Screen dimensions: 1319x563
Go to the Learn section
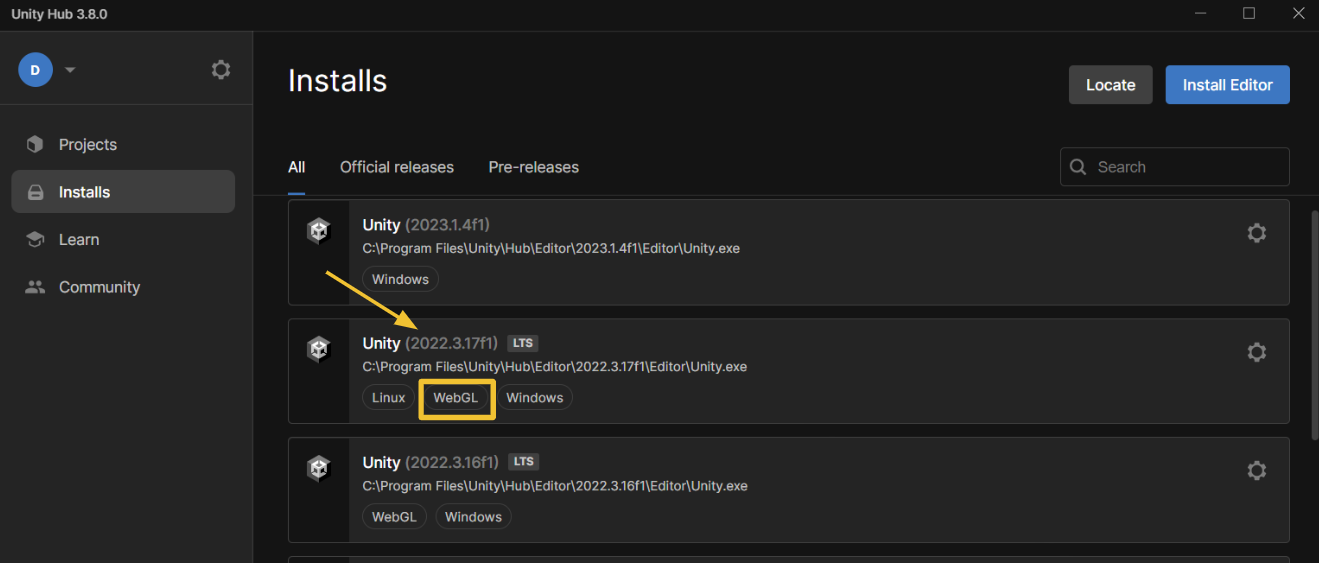123,239
